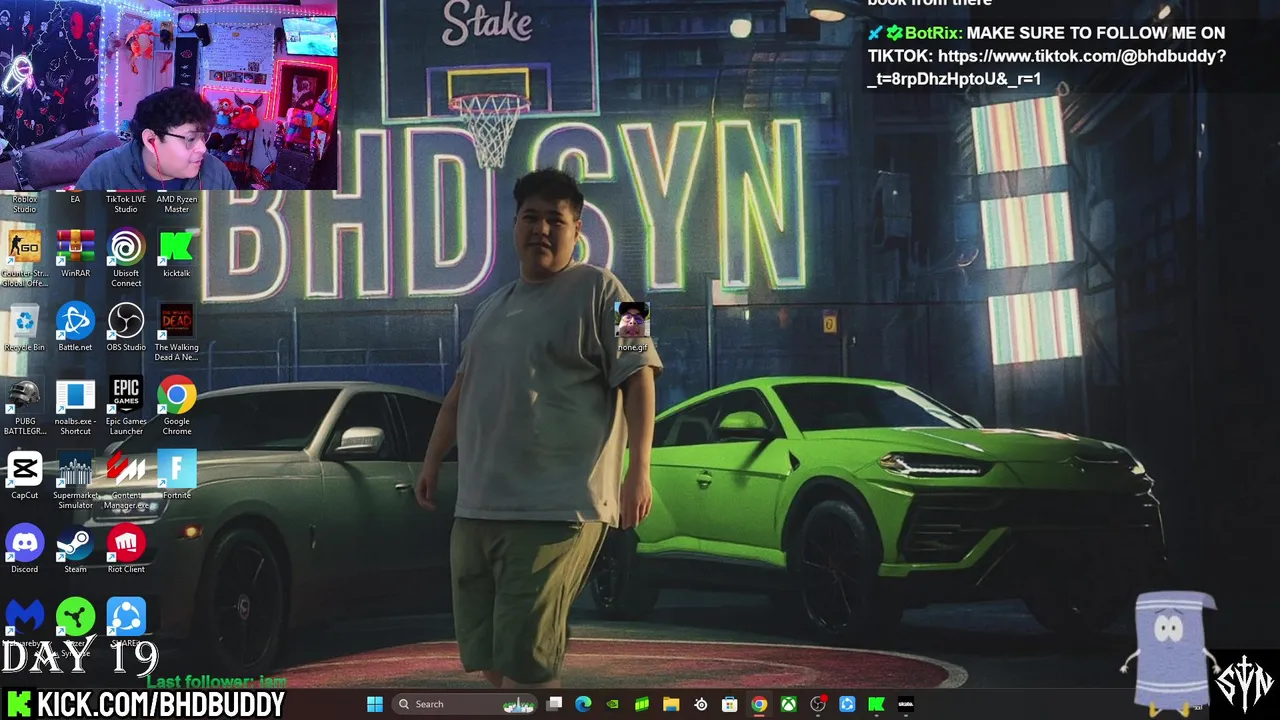The image size is (1280, 720).
Task: Open Supermarket Simulator shortcut
Action: click(75, 480)
